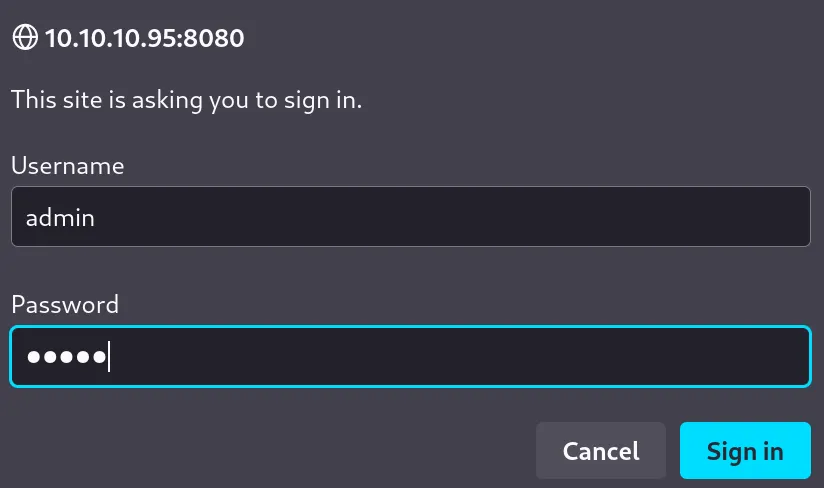Focus the Username input field
The height and width of the screenshot is (488, 824).
point(410,216)
